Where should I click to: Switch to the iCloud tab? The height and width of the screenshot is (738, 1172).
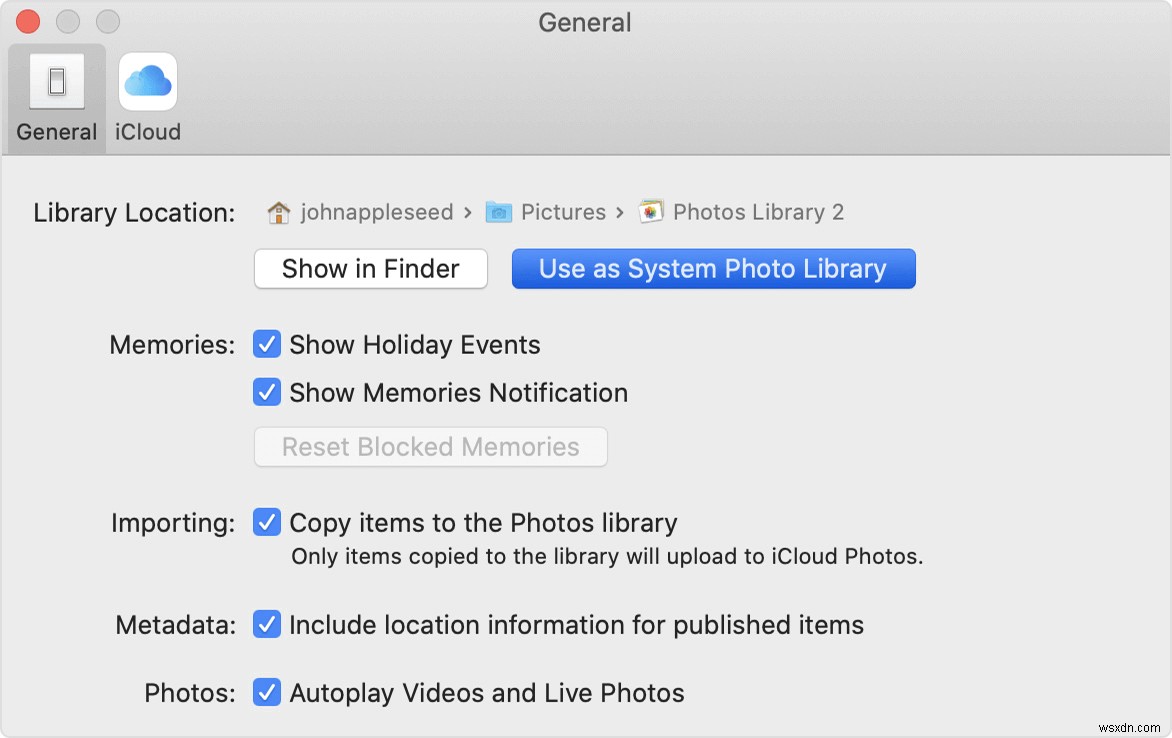coord(147,95)
